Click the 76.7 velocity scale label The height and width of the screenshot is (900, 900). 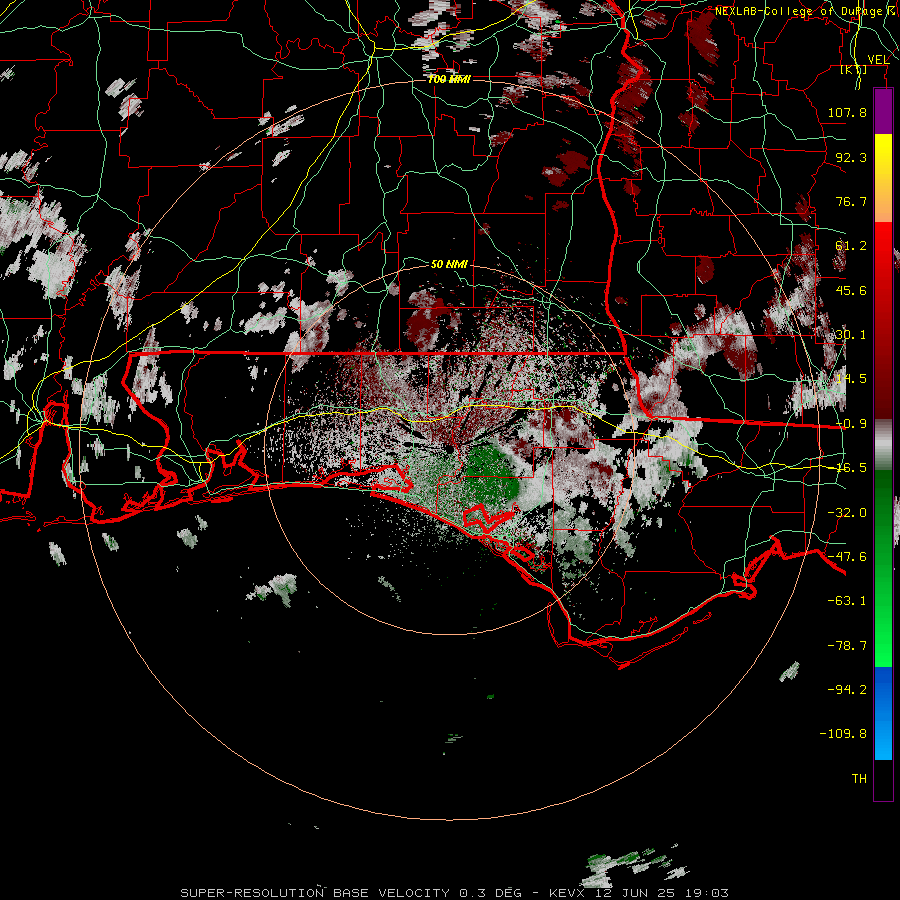851,201
